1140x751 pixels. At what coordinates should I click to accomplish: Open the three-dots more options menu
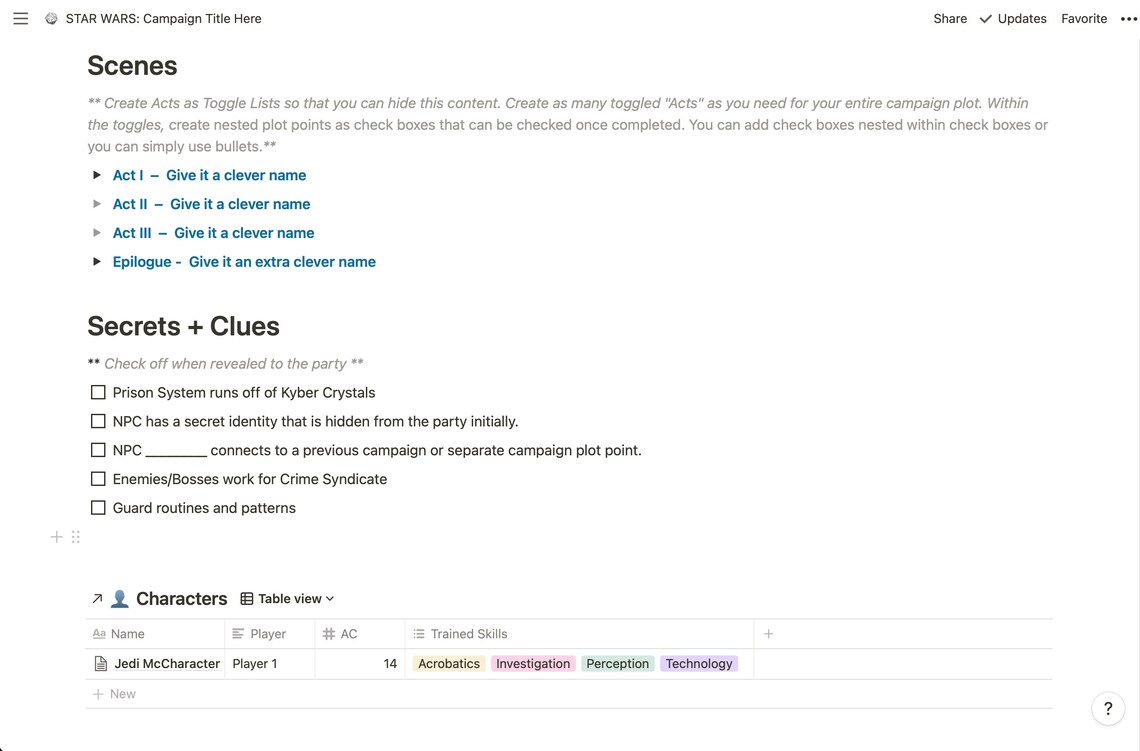pos(1128,19)
